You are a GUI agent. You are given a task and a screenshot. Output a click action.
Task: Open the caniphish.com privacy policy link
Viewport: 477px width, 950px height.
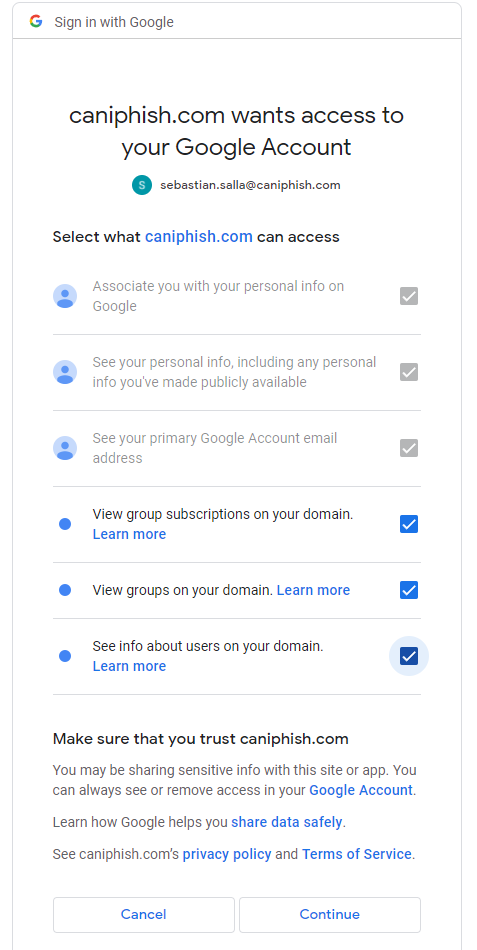point(227,854)
